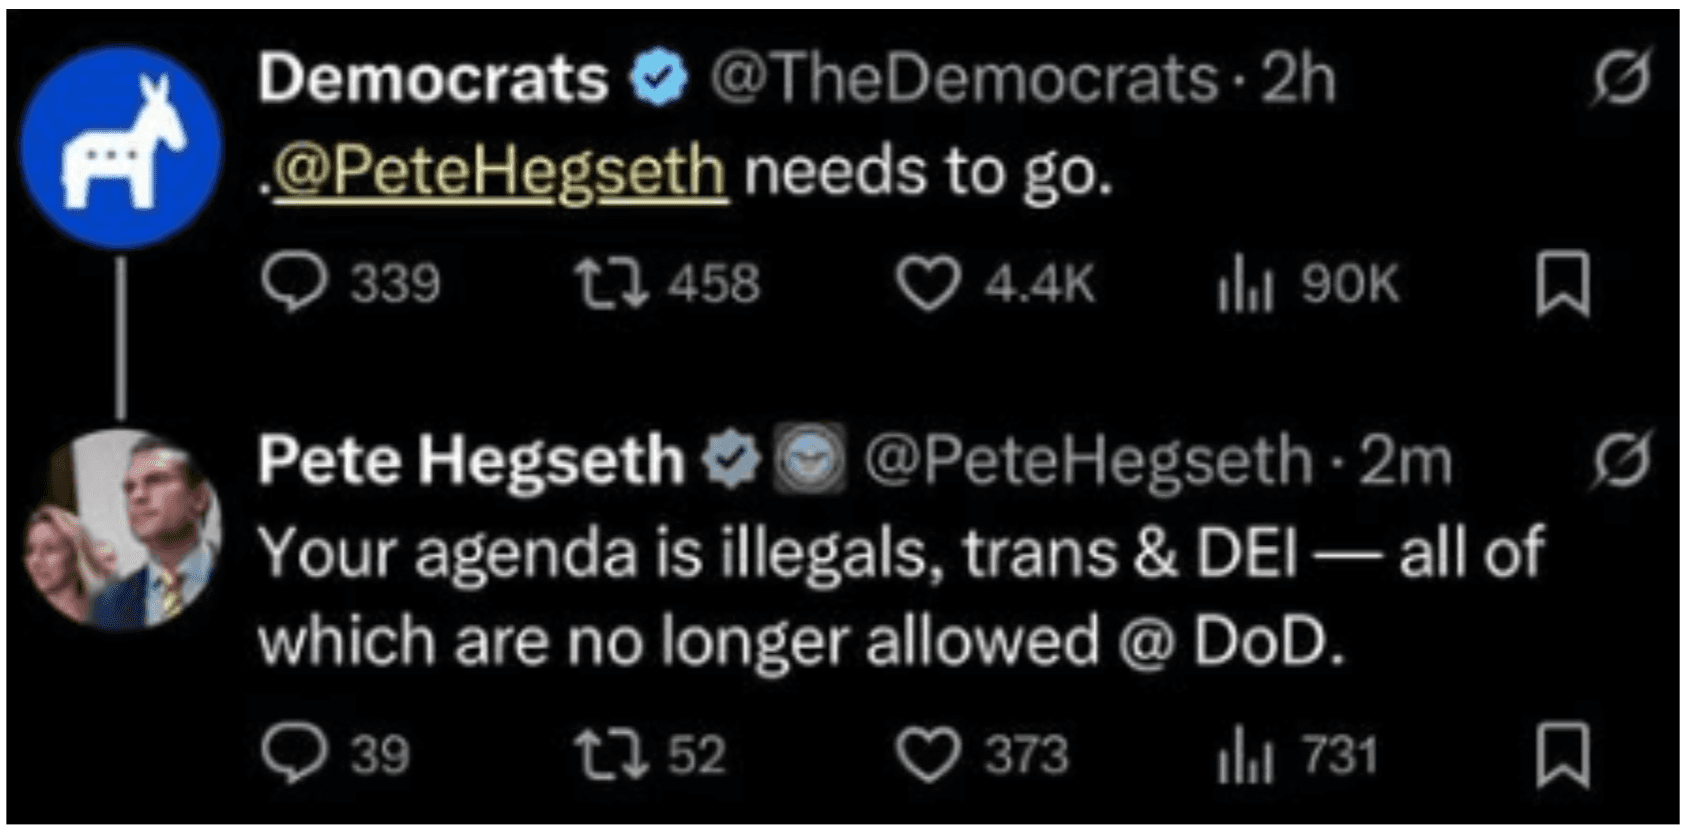
Task: Open Democrats donkey profile picture
Action: pyautogui.click(x=121, y=146)
